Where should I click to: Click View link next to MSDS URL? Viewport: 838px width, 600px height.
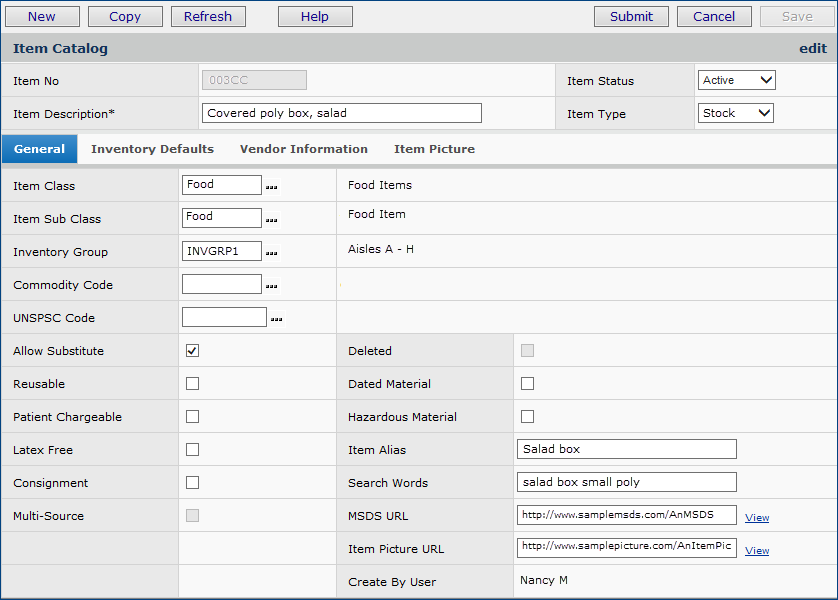(x=757, y=517)
